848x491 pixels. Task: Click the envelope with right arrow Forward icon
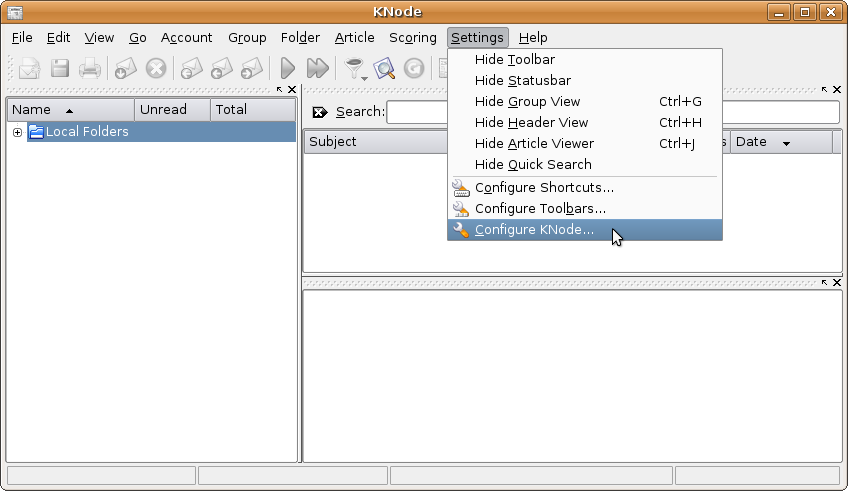click(251, 69)
